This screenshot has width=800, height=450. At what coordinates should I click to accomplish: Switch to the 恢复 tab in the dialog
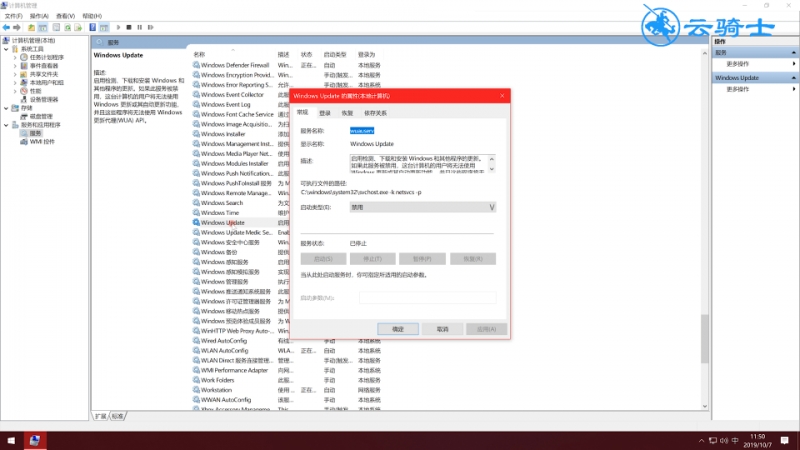[x=347, y=113]
